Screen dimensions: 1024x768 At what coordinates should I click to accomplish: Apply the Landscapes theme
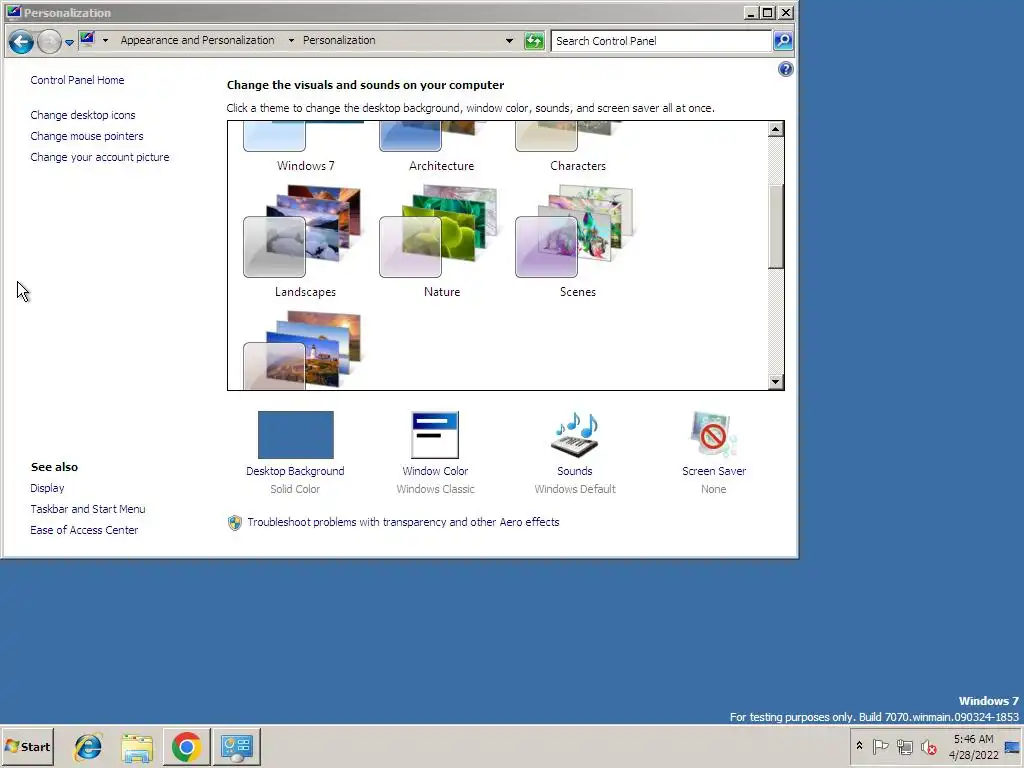(x=305, y=242)
